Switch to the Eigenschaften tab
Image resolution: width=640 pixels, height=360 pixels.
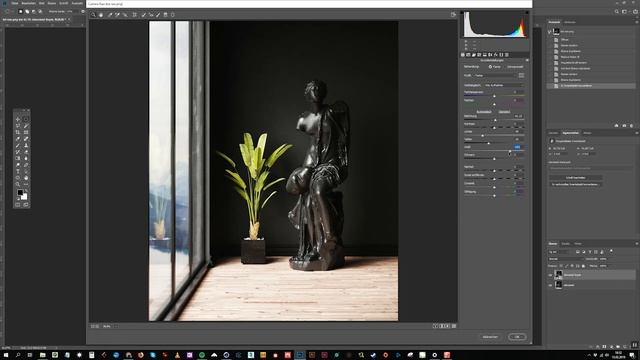pyautogui.click(x=570, y=133)
